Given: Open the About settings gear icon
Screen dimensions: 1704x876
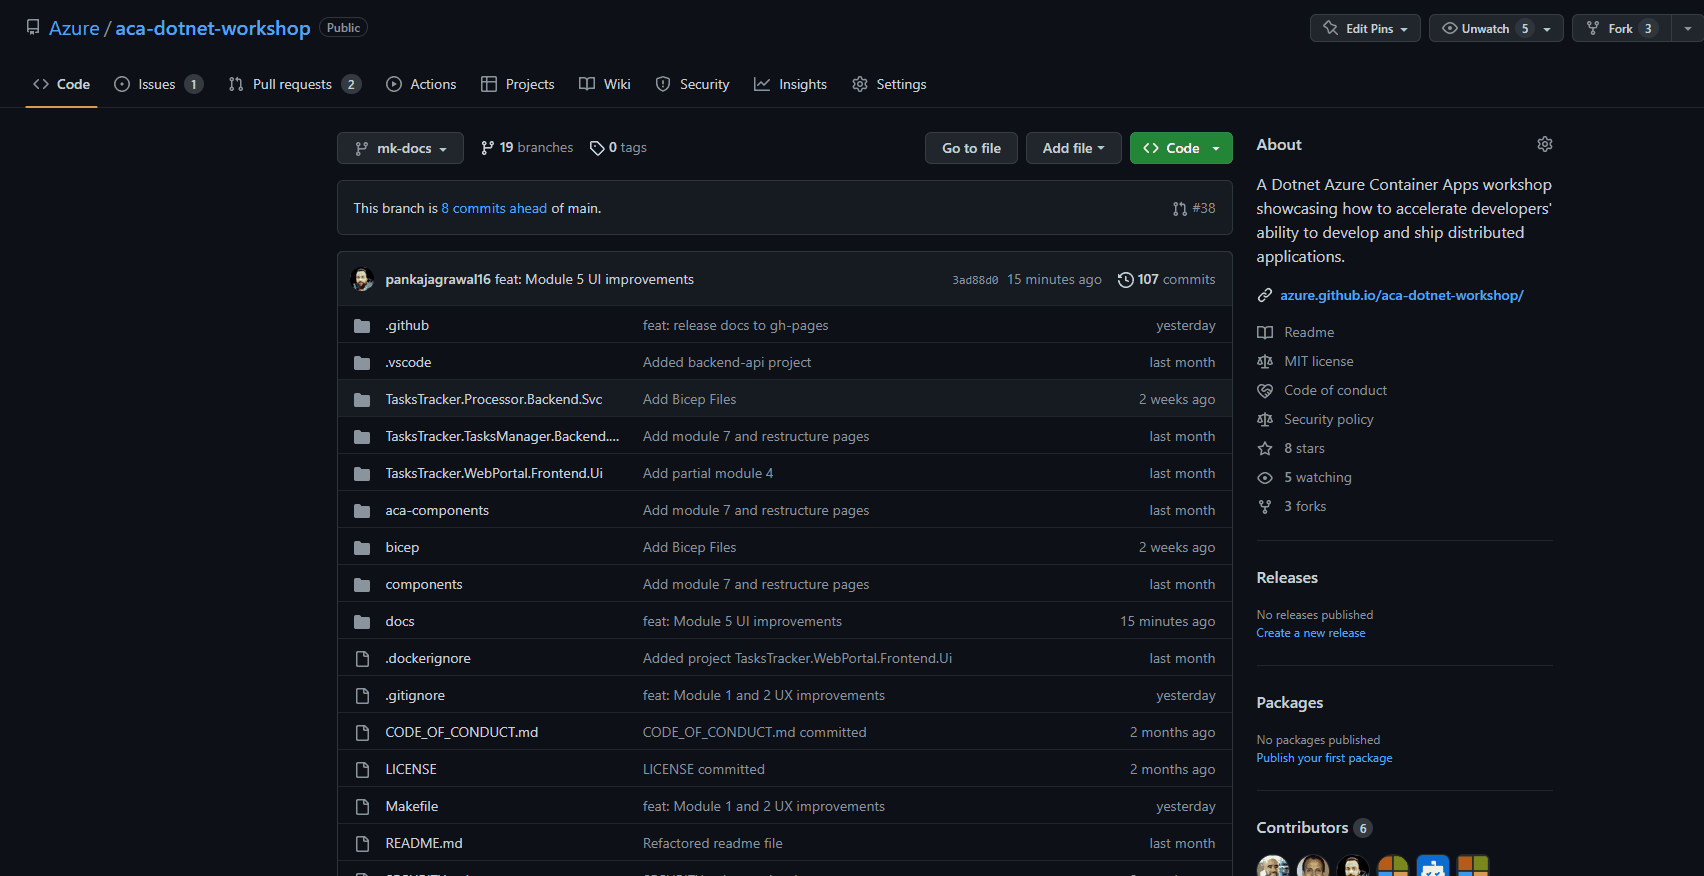Looking at the screenshot, I should tap(1544, 144).
